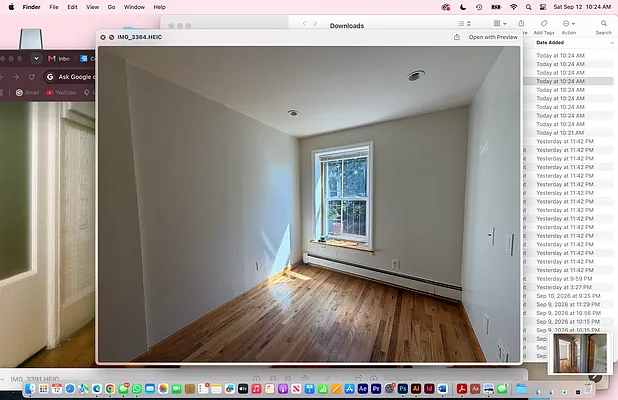The height and width of the screenshot is (400, 618).
Task: Open the group-by grid dropdown
Action: [x=500, y=23]
